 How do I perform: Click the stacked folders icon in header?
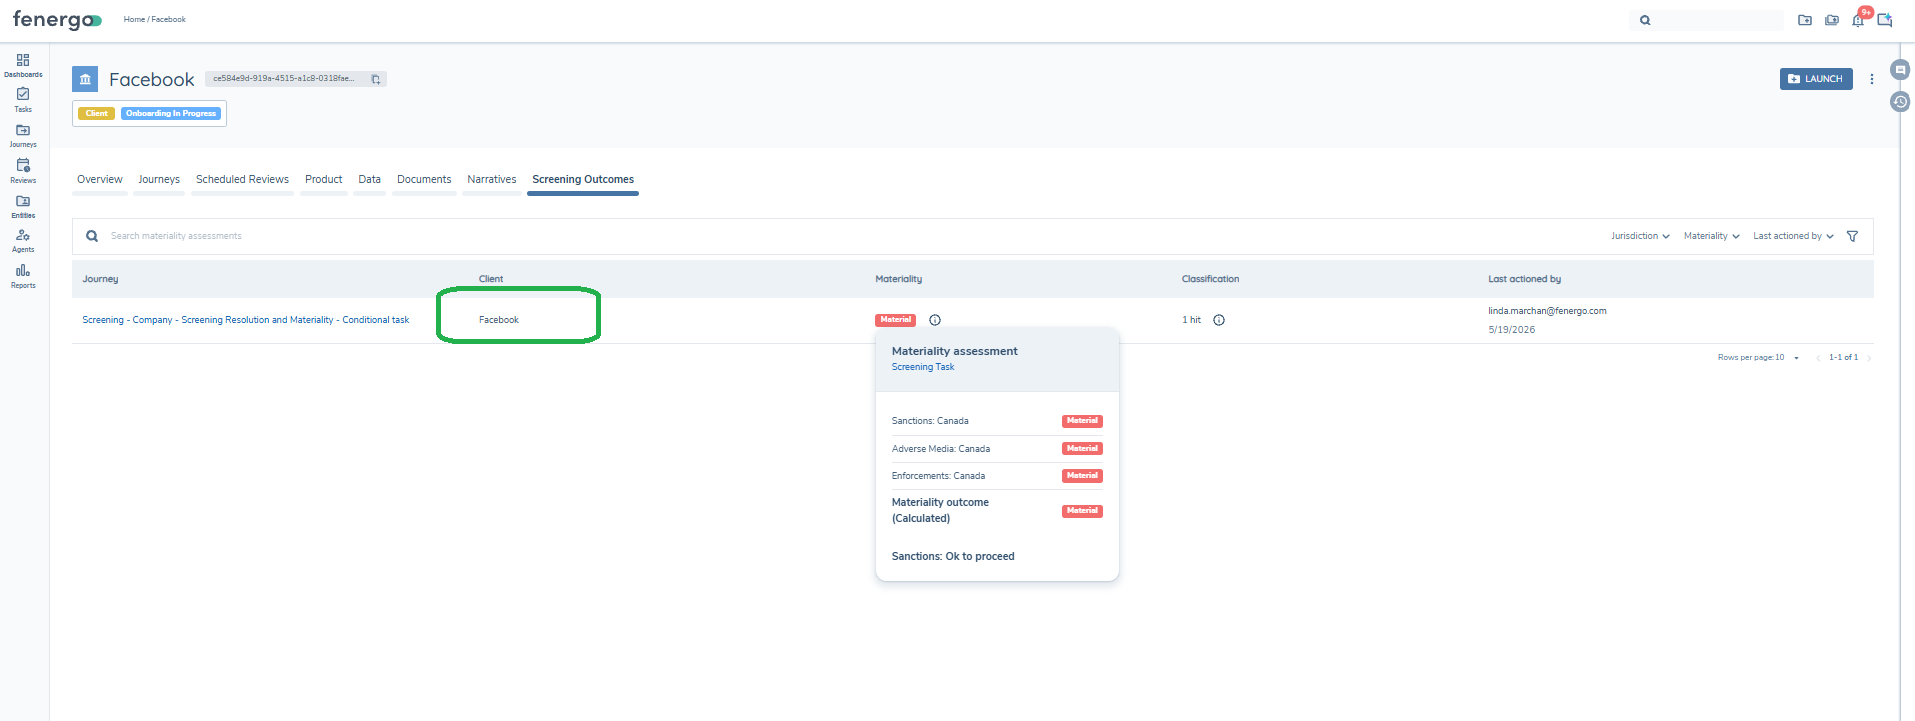[x=1832, y=20]
